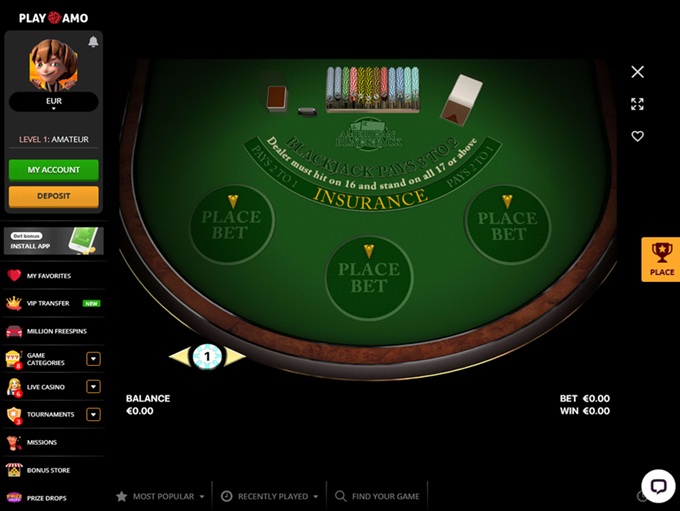Open the trophy Place leaderboard tab

tap(661, 259)
